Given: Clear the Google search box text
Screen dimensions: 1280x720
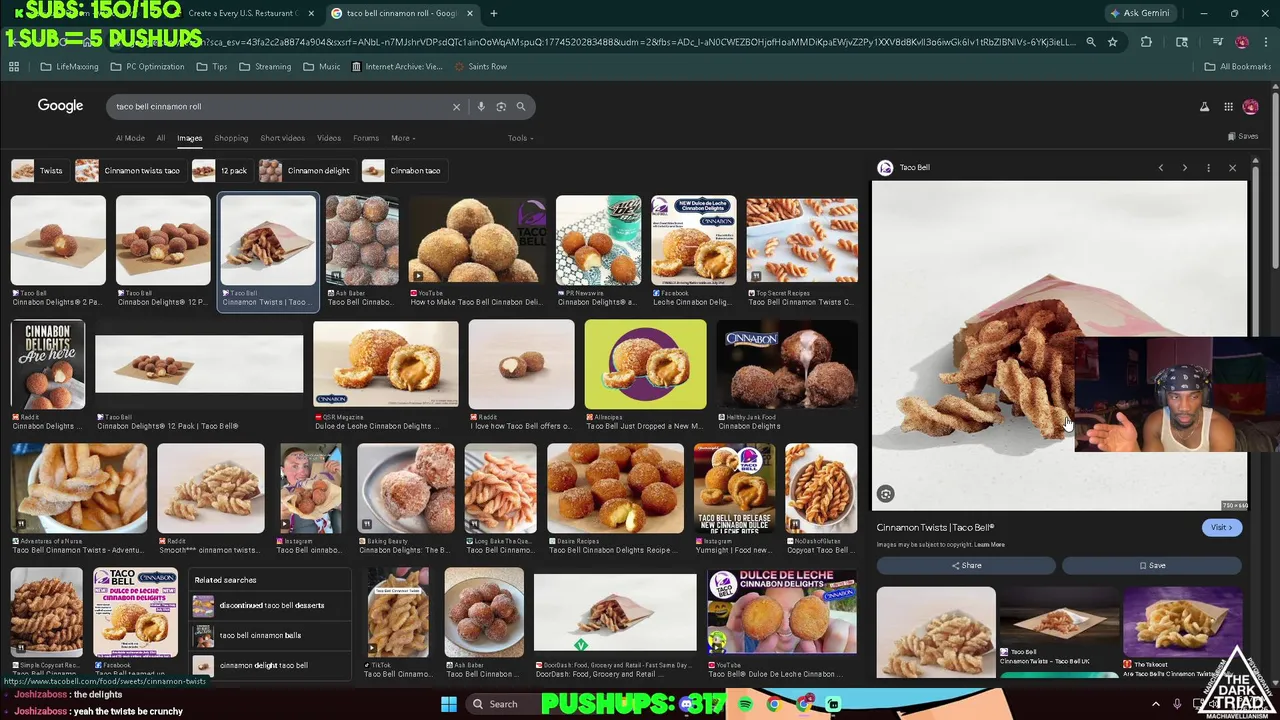Looking at the screenshot, I should (x=456, y=107).
